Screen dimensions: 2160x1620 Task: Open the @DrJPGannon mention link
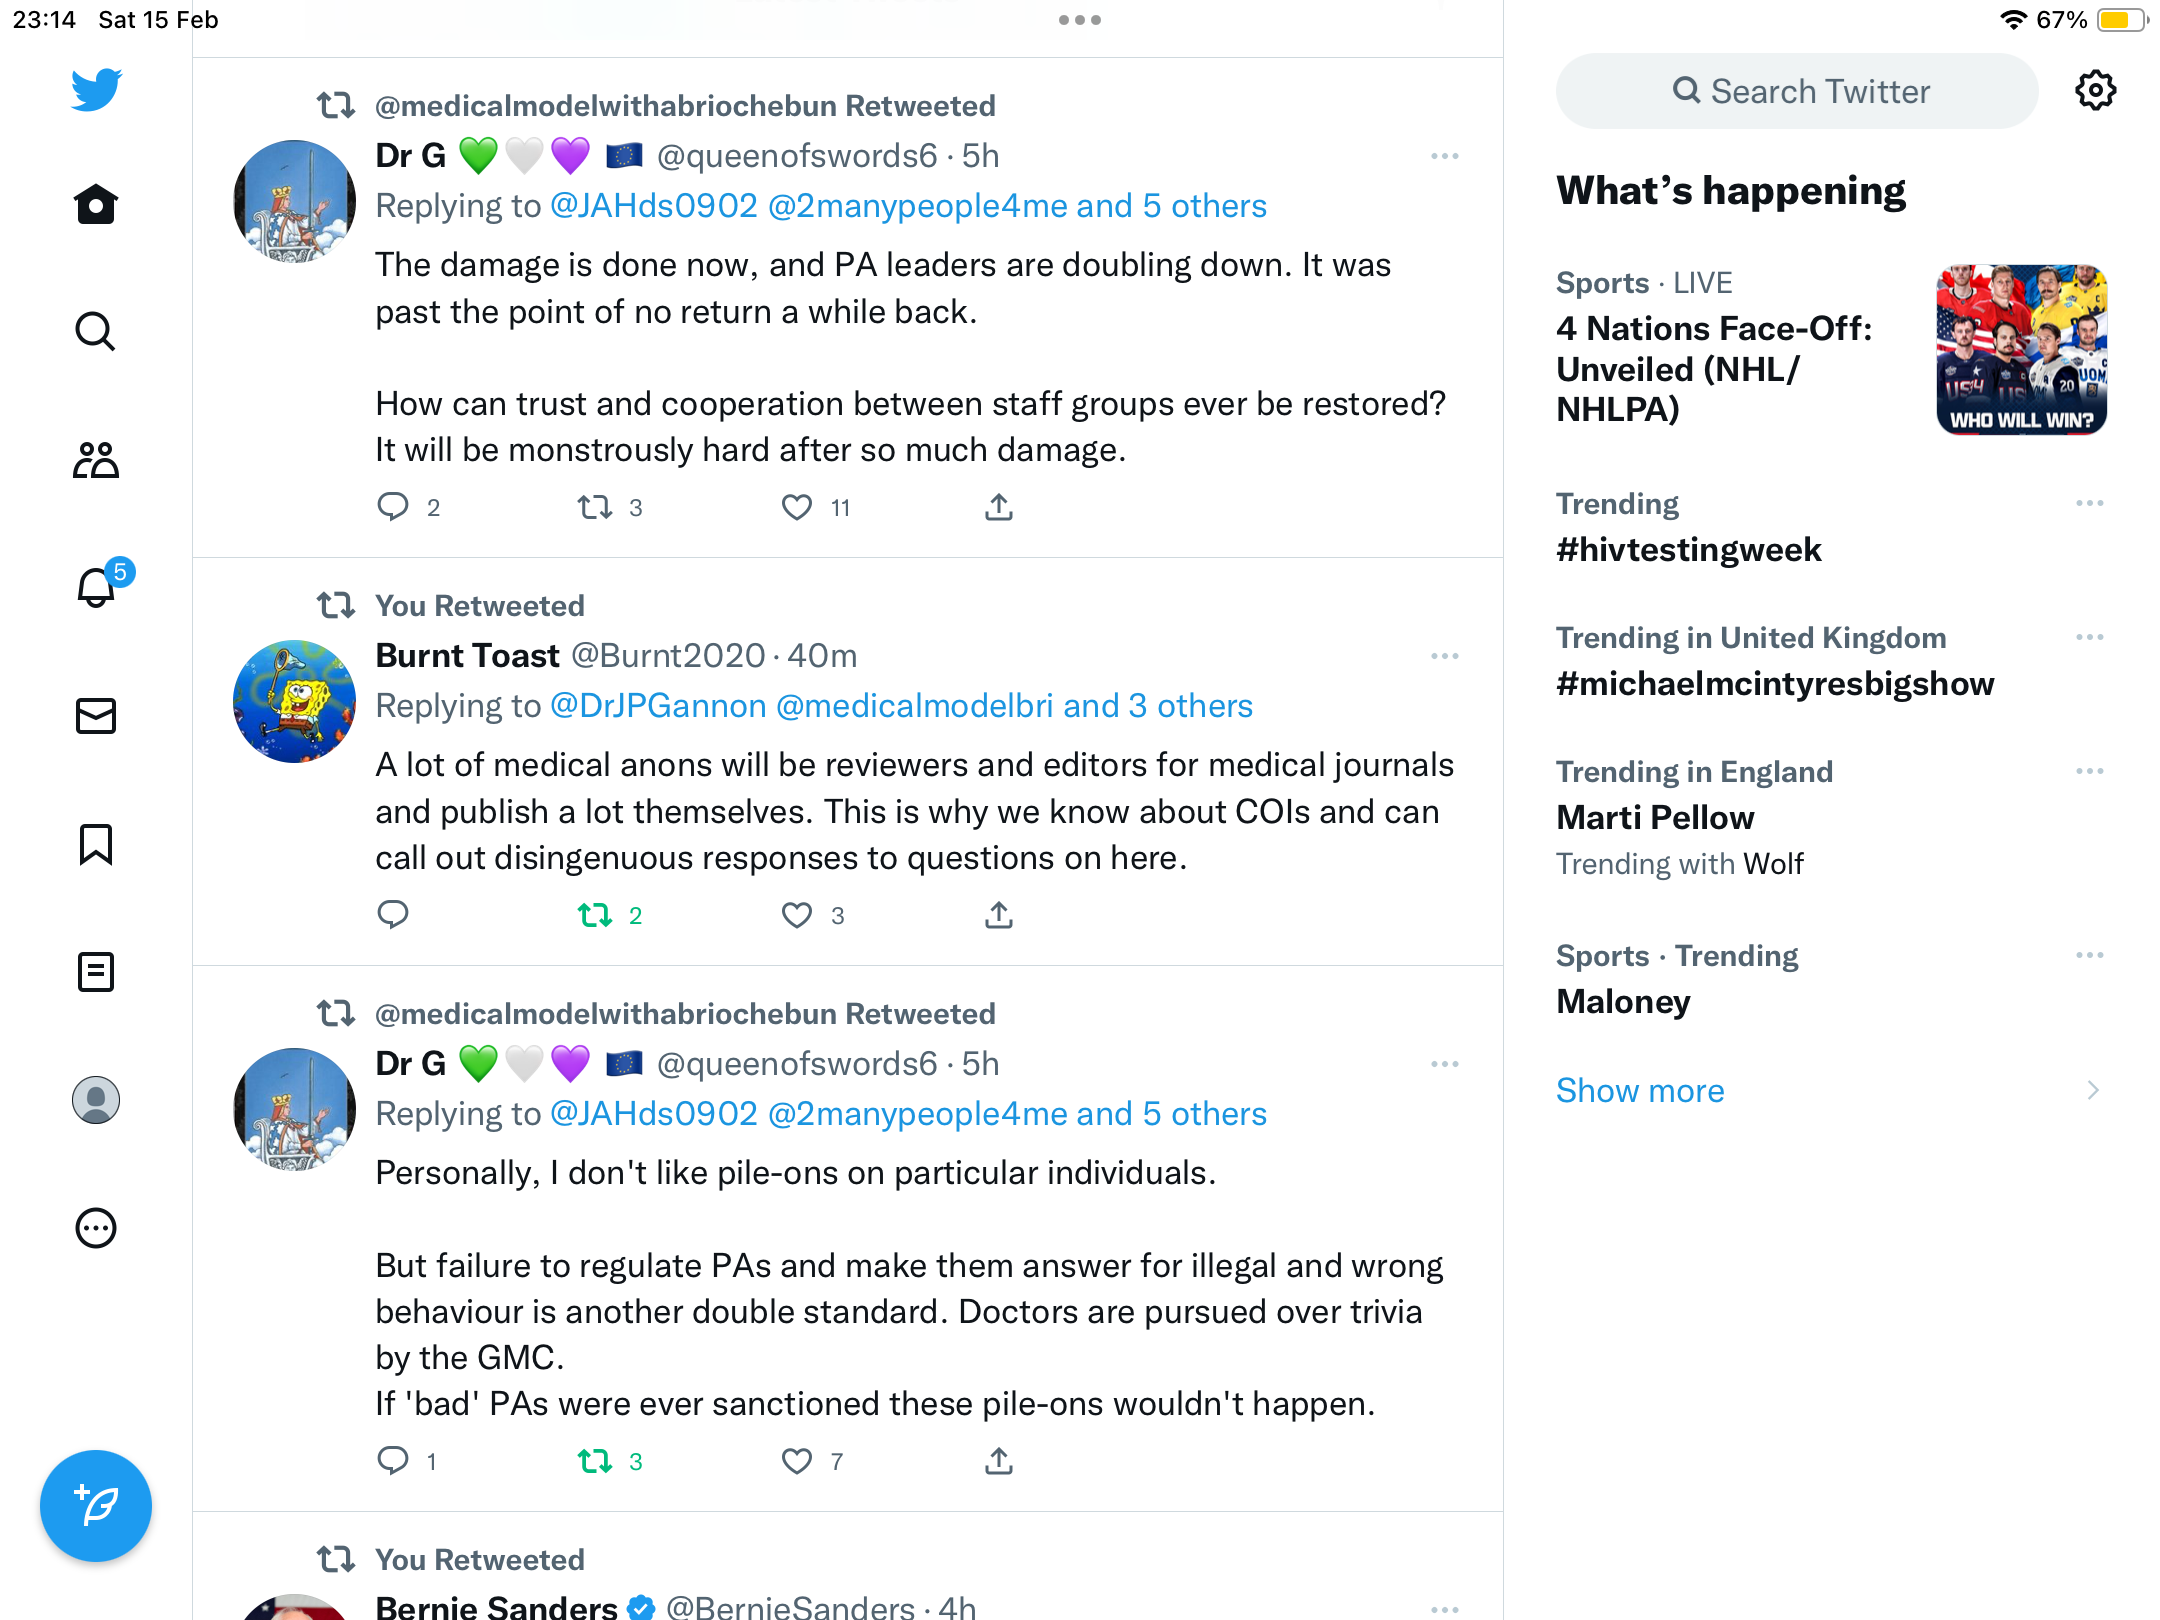tap(658, 706)
